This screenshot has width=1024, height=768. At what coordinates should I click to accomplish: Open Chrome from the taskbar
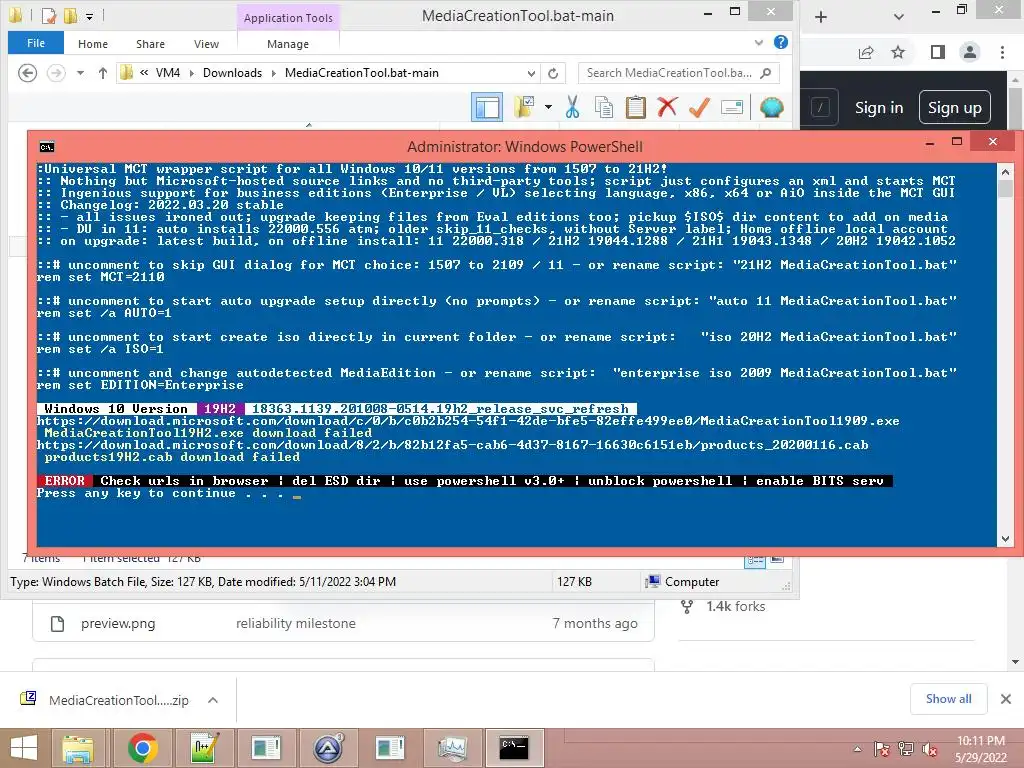pos(142,748)
